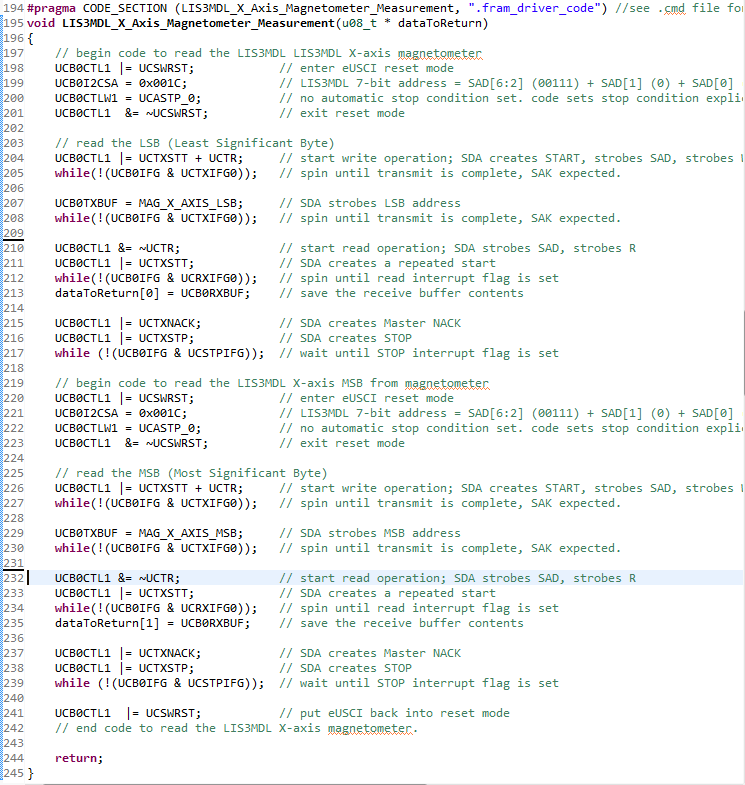Image resolution: width=745 pixels, height=785 pixels.
Task: Click 'UCTXSTT' on line 211
Action: click(x=163, y=263)
